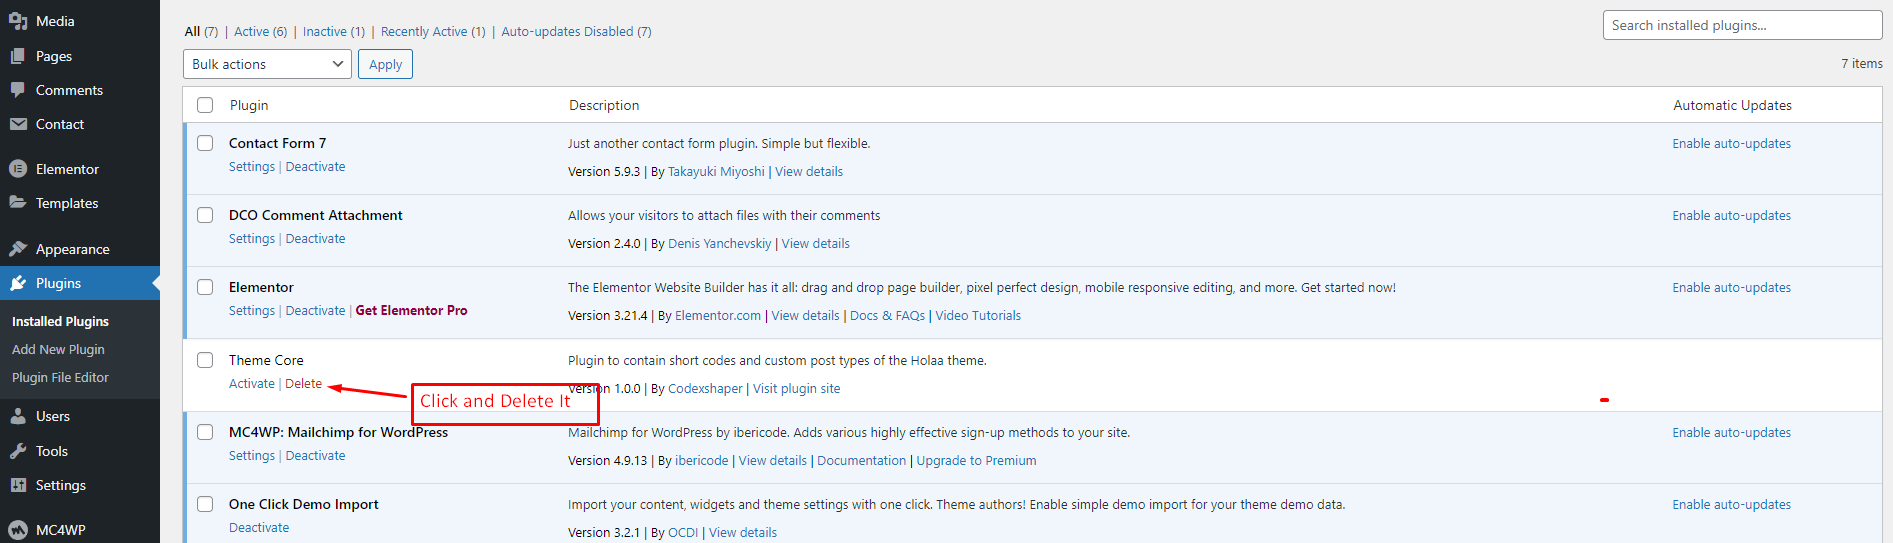Open Add New Plugin submenu item

[58, 349]
